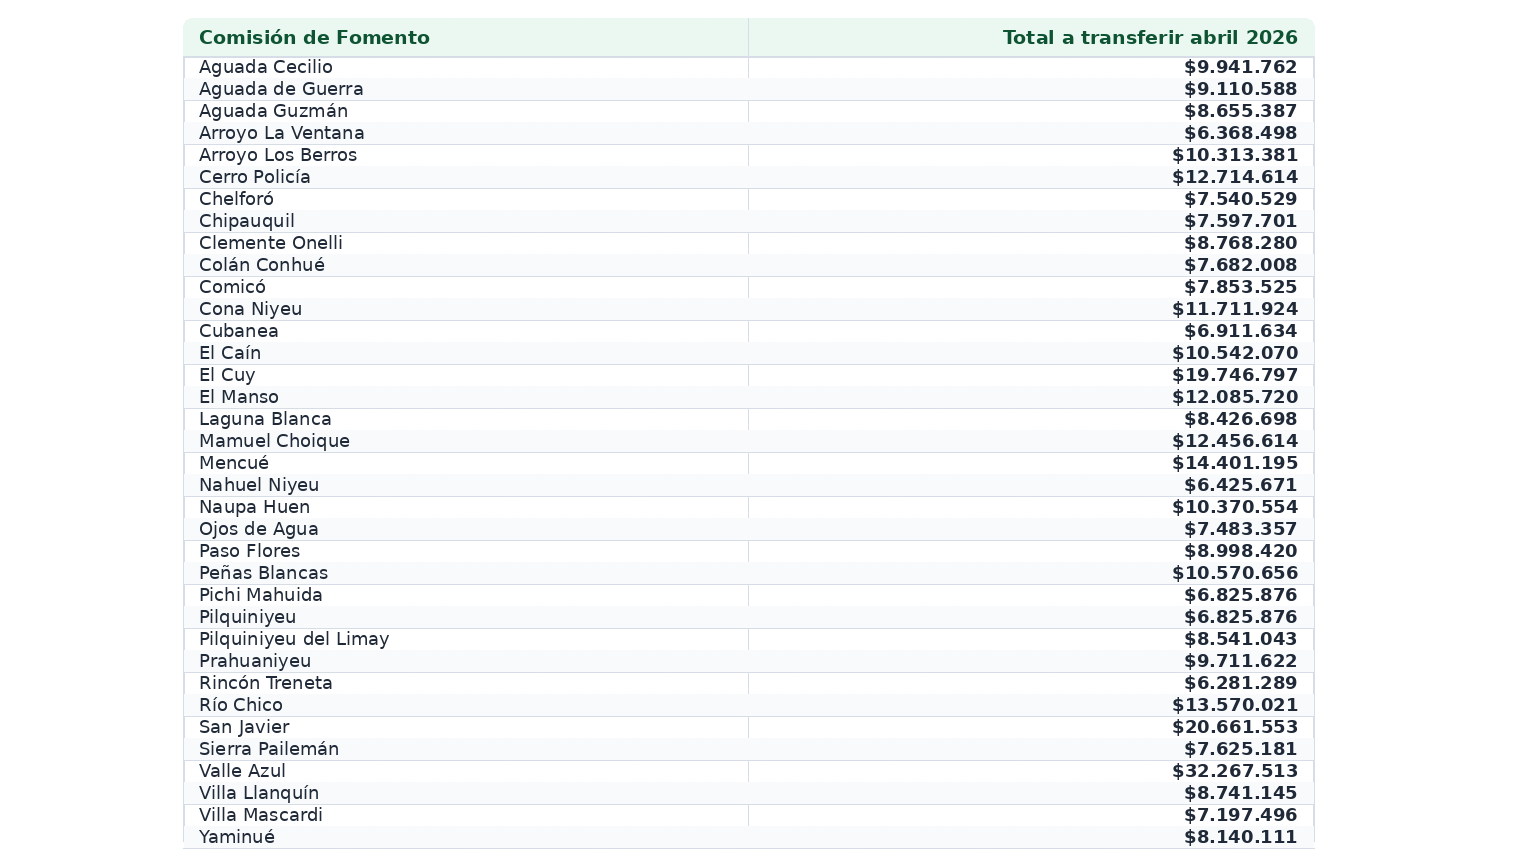Select the Rincón Treneta amount $6.281.289
1528x859 pixels.
coord(1241,683)
